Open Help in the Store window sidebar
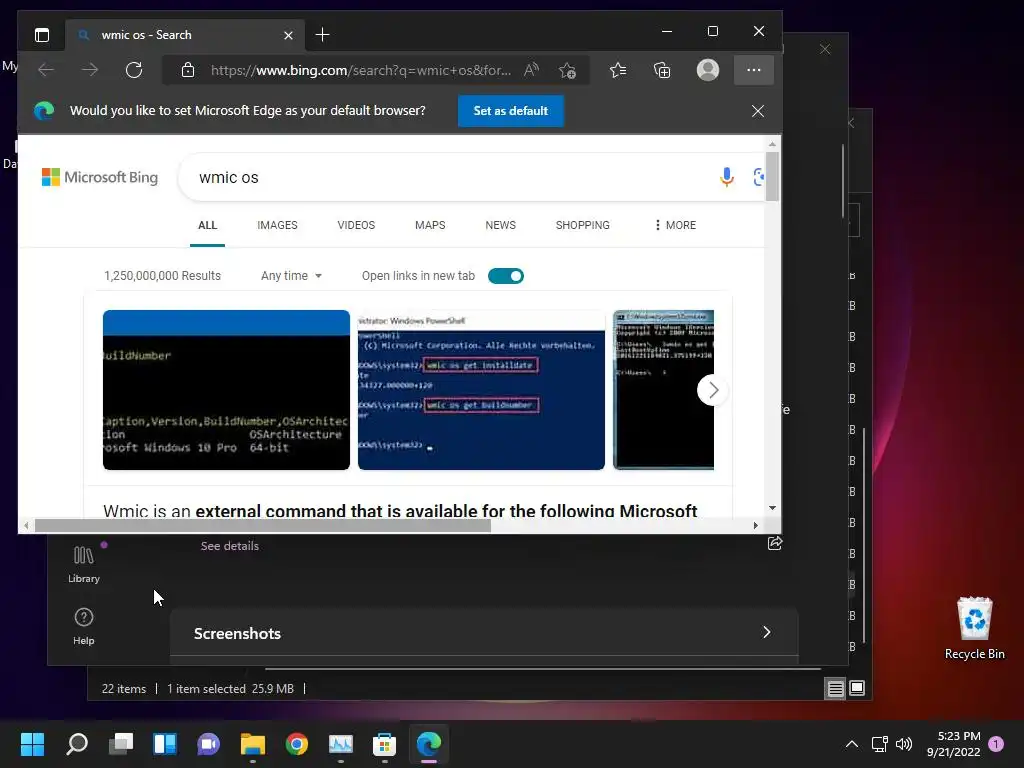The height and width of the screenshot is (768, 1024). [x=84, y=627]
